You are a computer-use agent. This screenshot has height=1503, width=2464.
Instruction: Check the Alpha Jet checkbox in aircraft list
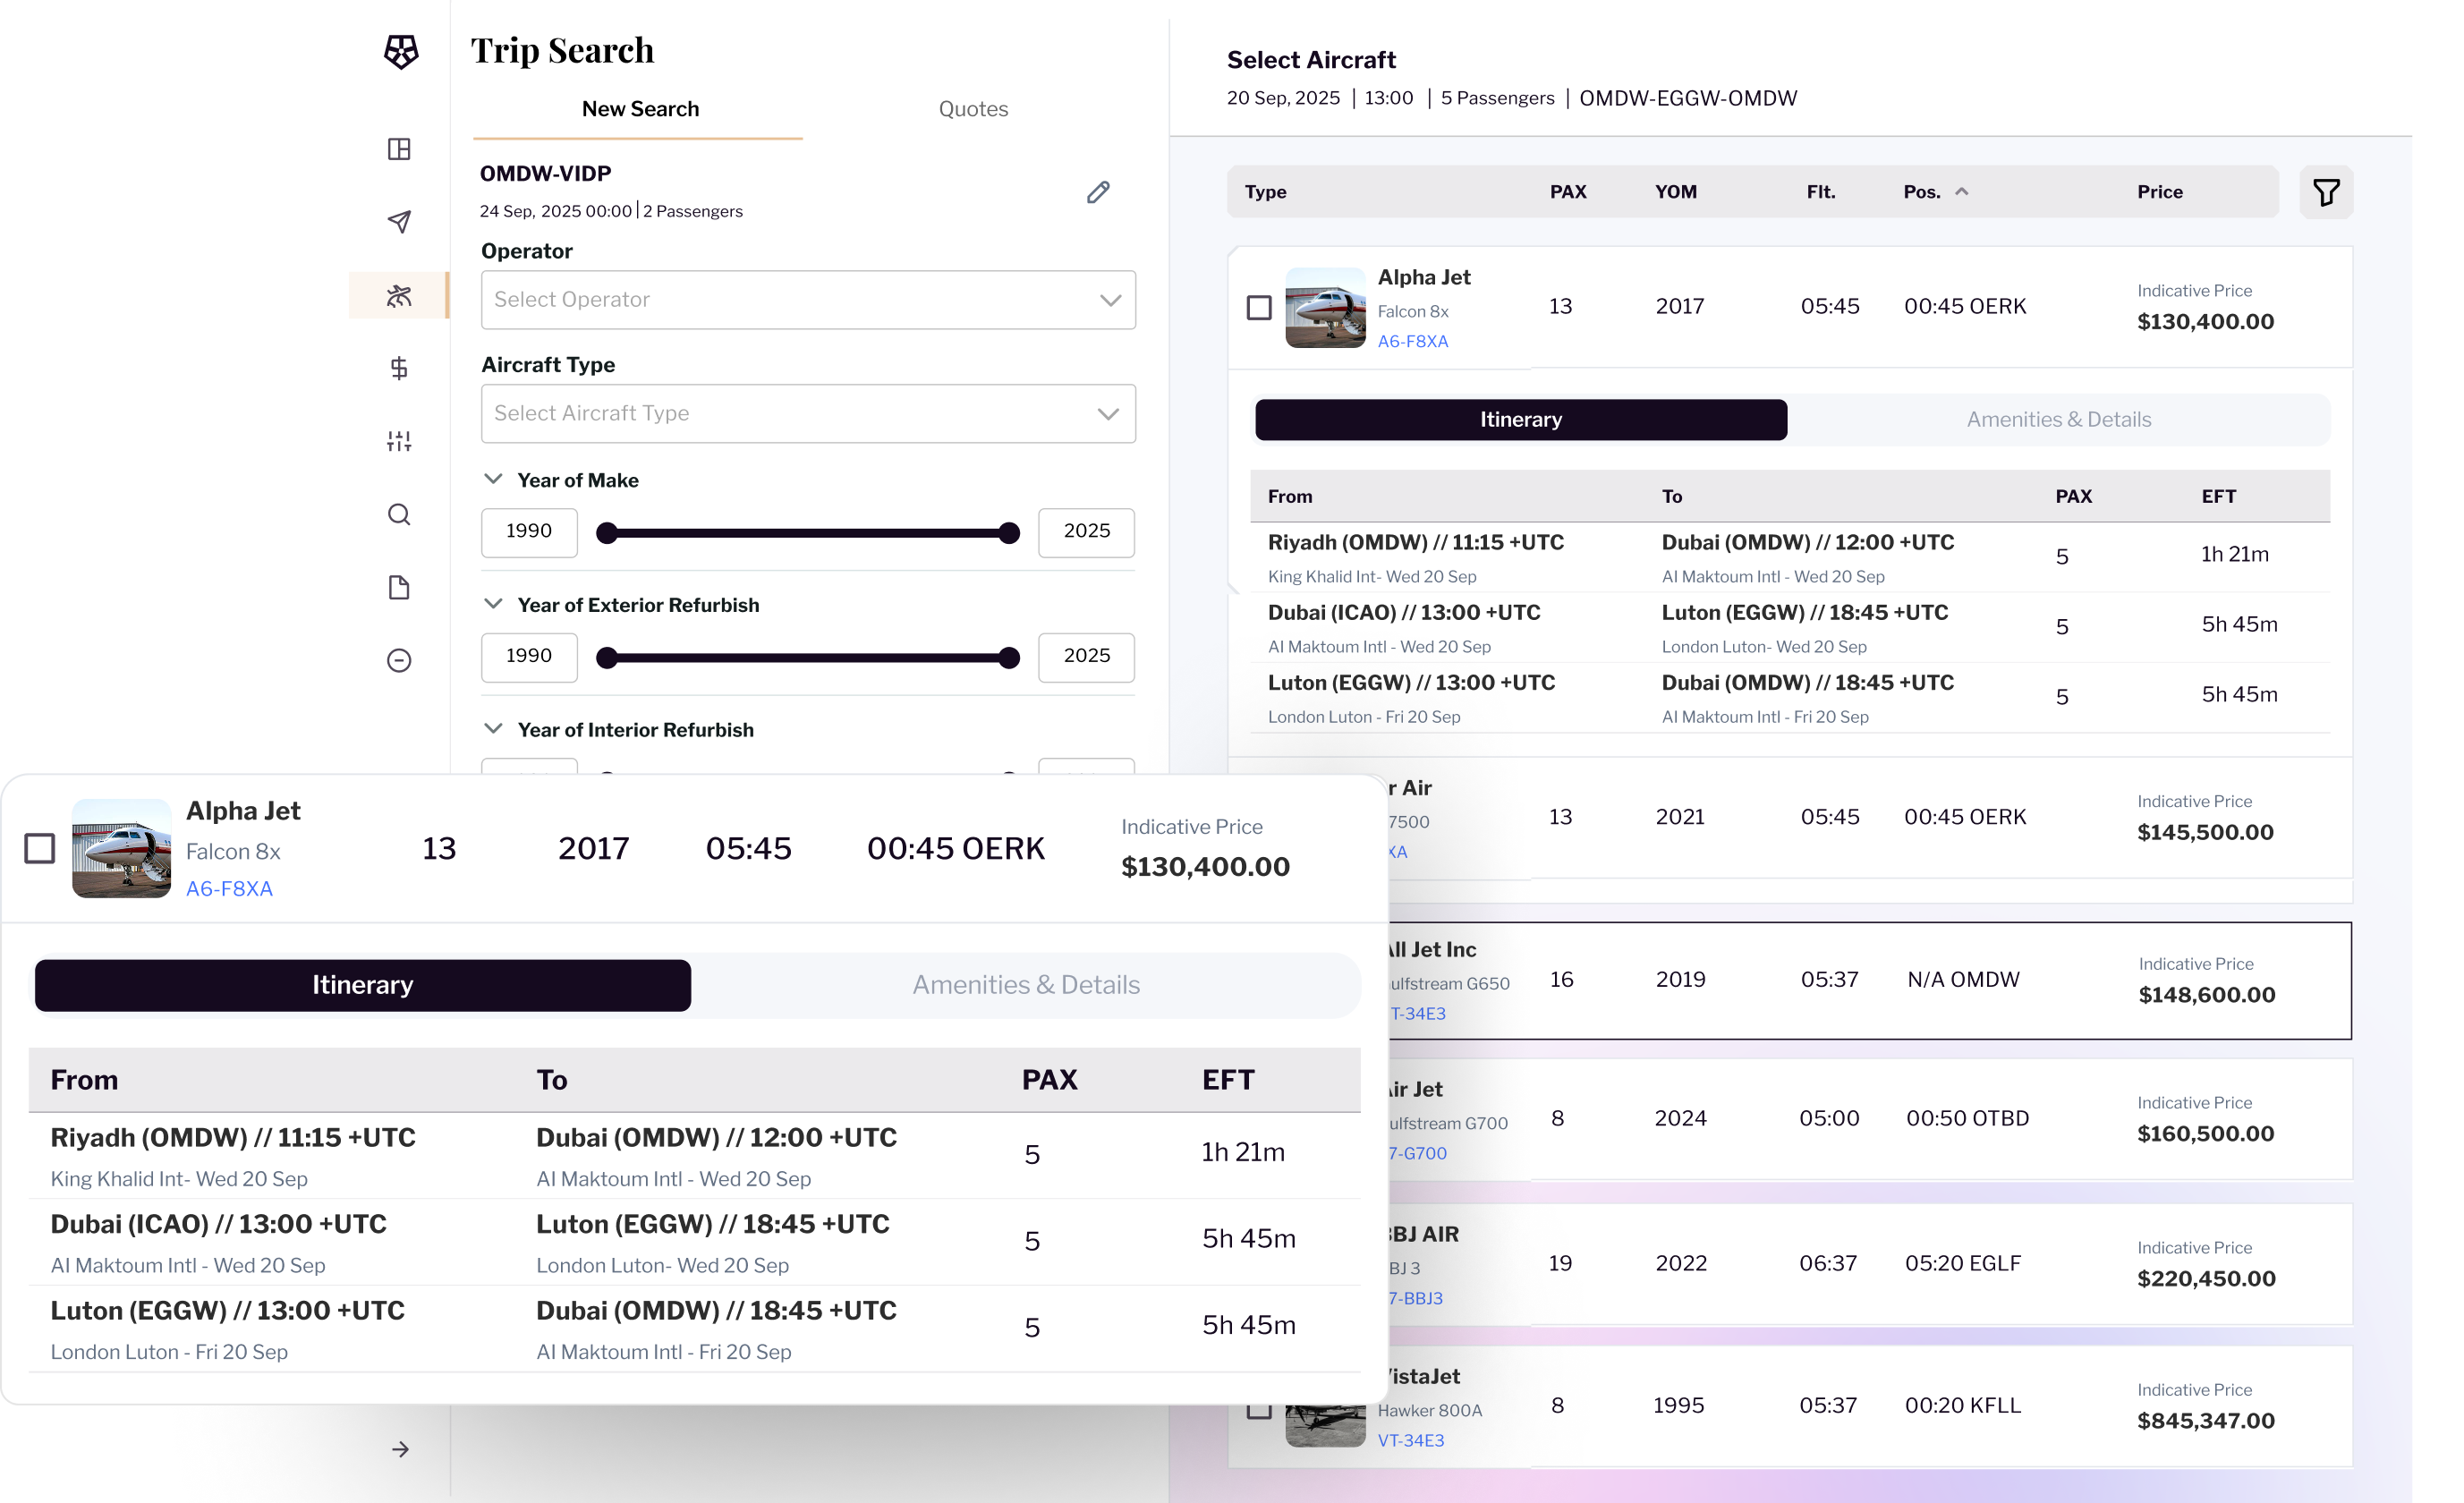(1259, 307)
